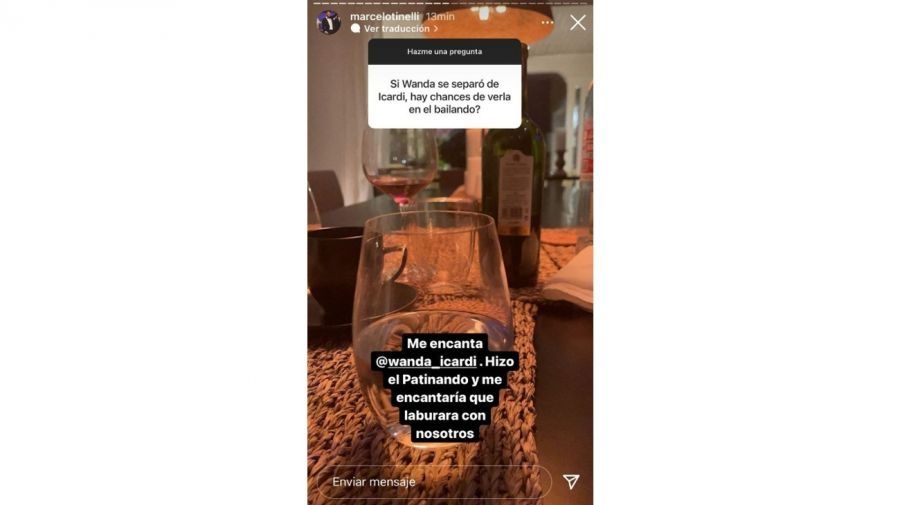Open the three-dots story options menu
Screen dimensions: 900x505
pyautogui.click(x=547, y=23)
